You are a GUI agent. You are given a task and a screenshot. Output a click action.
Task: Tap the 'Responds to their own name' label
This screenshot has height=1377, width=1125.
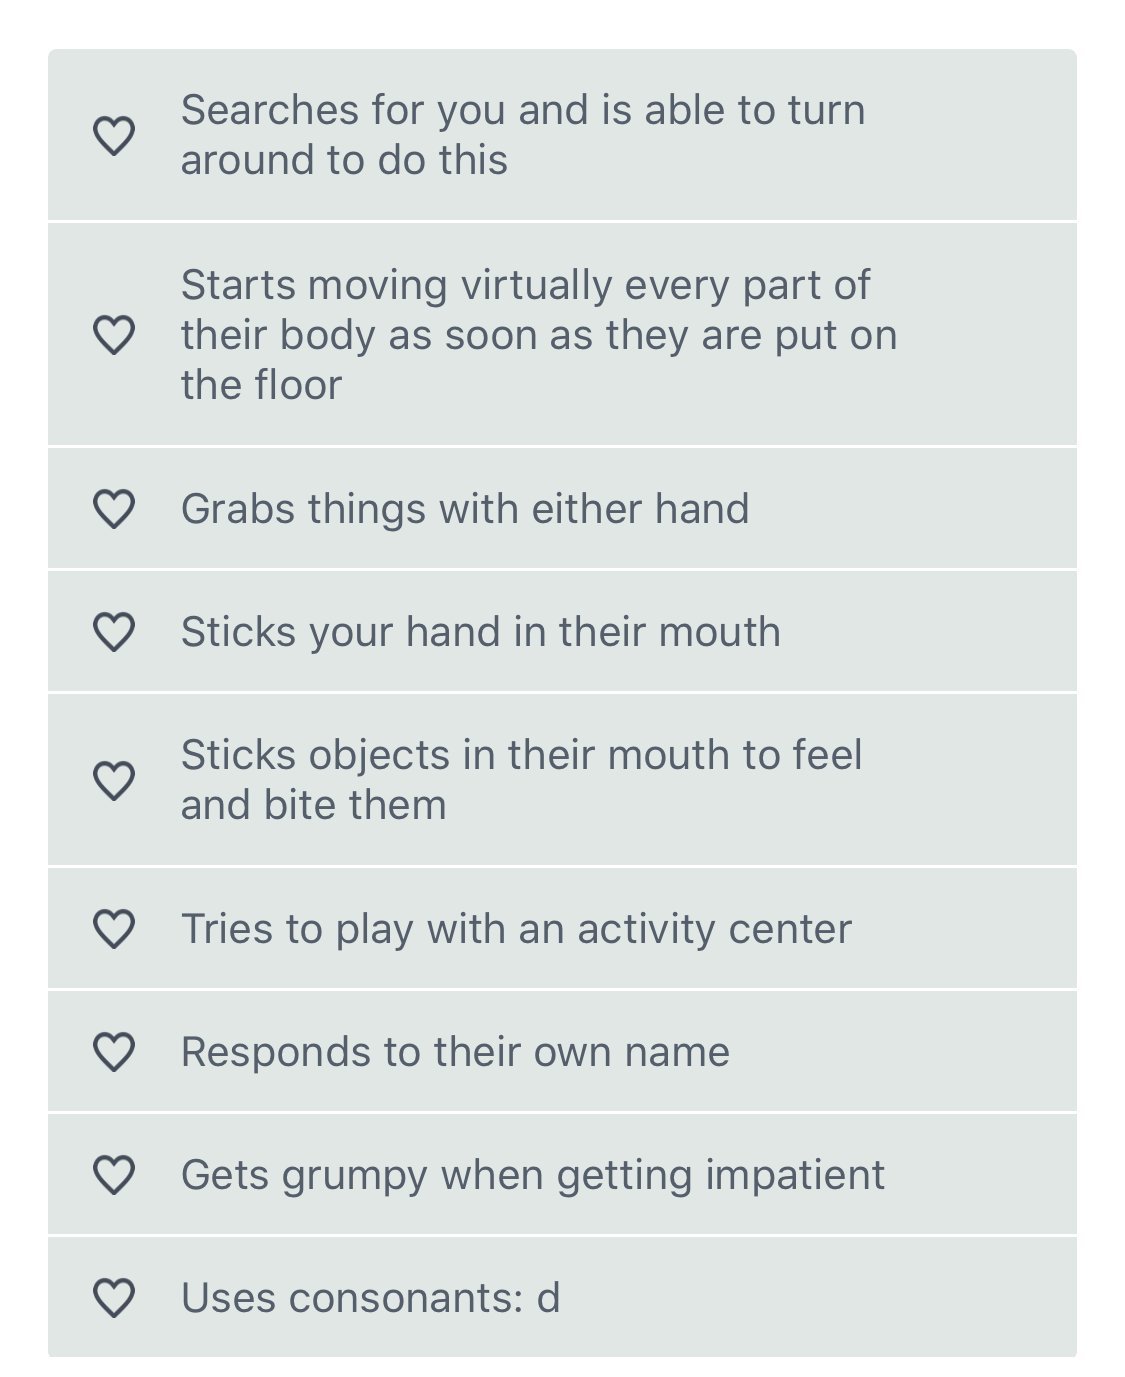(x=455, y=1052)
